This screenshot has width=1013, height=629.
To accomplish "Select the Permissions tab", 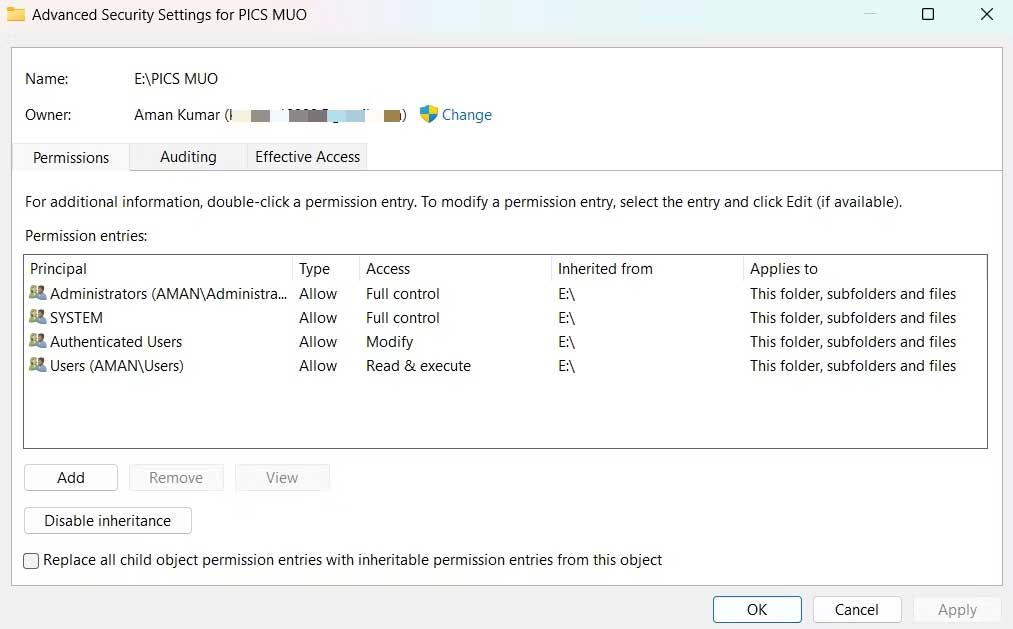I will coord(71,158).
